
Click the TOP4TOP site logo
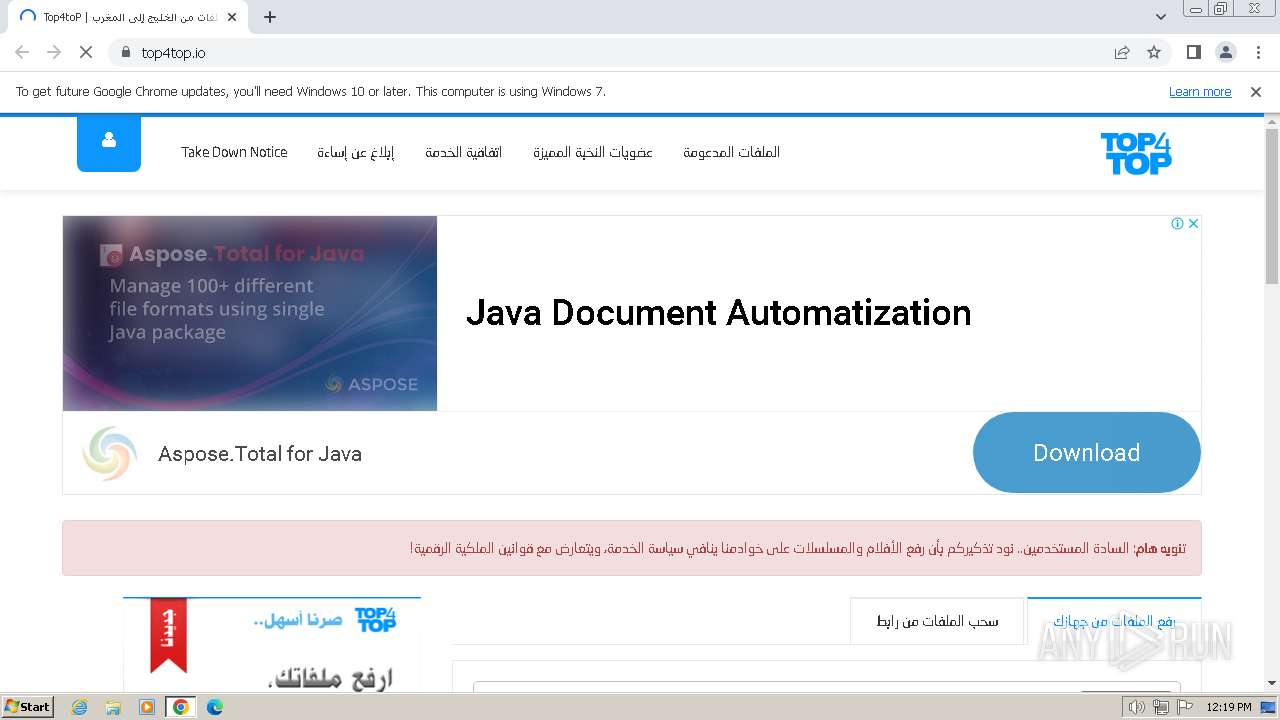1136,153
